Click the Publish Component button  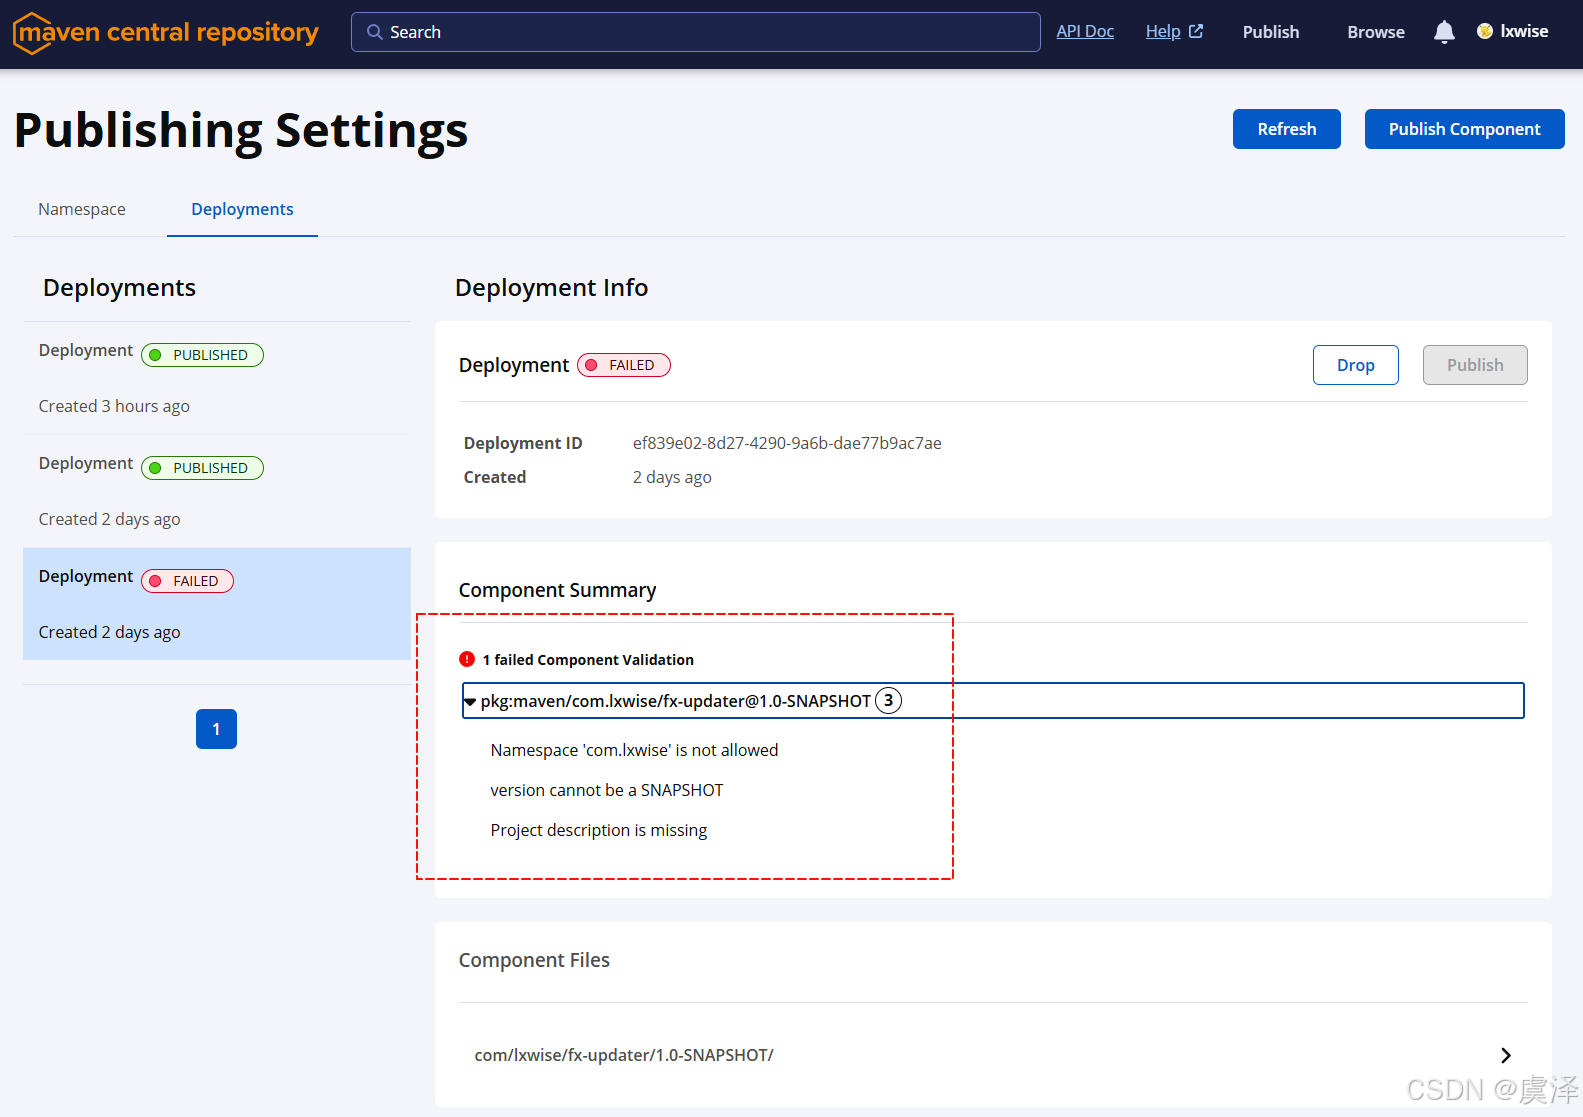(1464, 129)
